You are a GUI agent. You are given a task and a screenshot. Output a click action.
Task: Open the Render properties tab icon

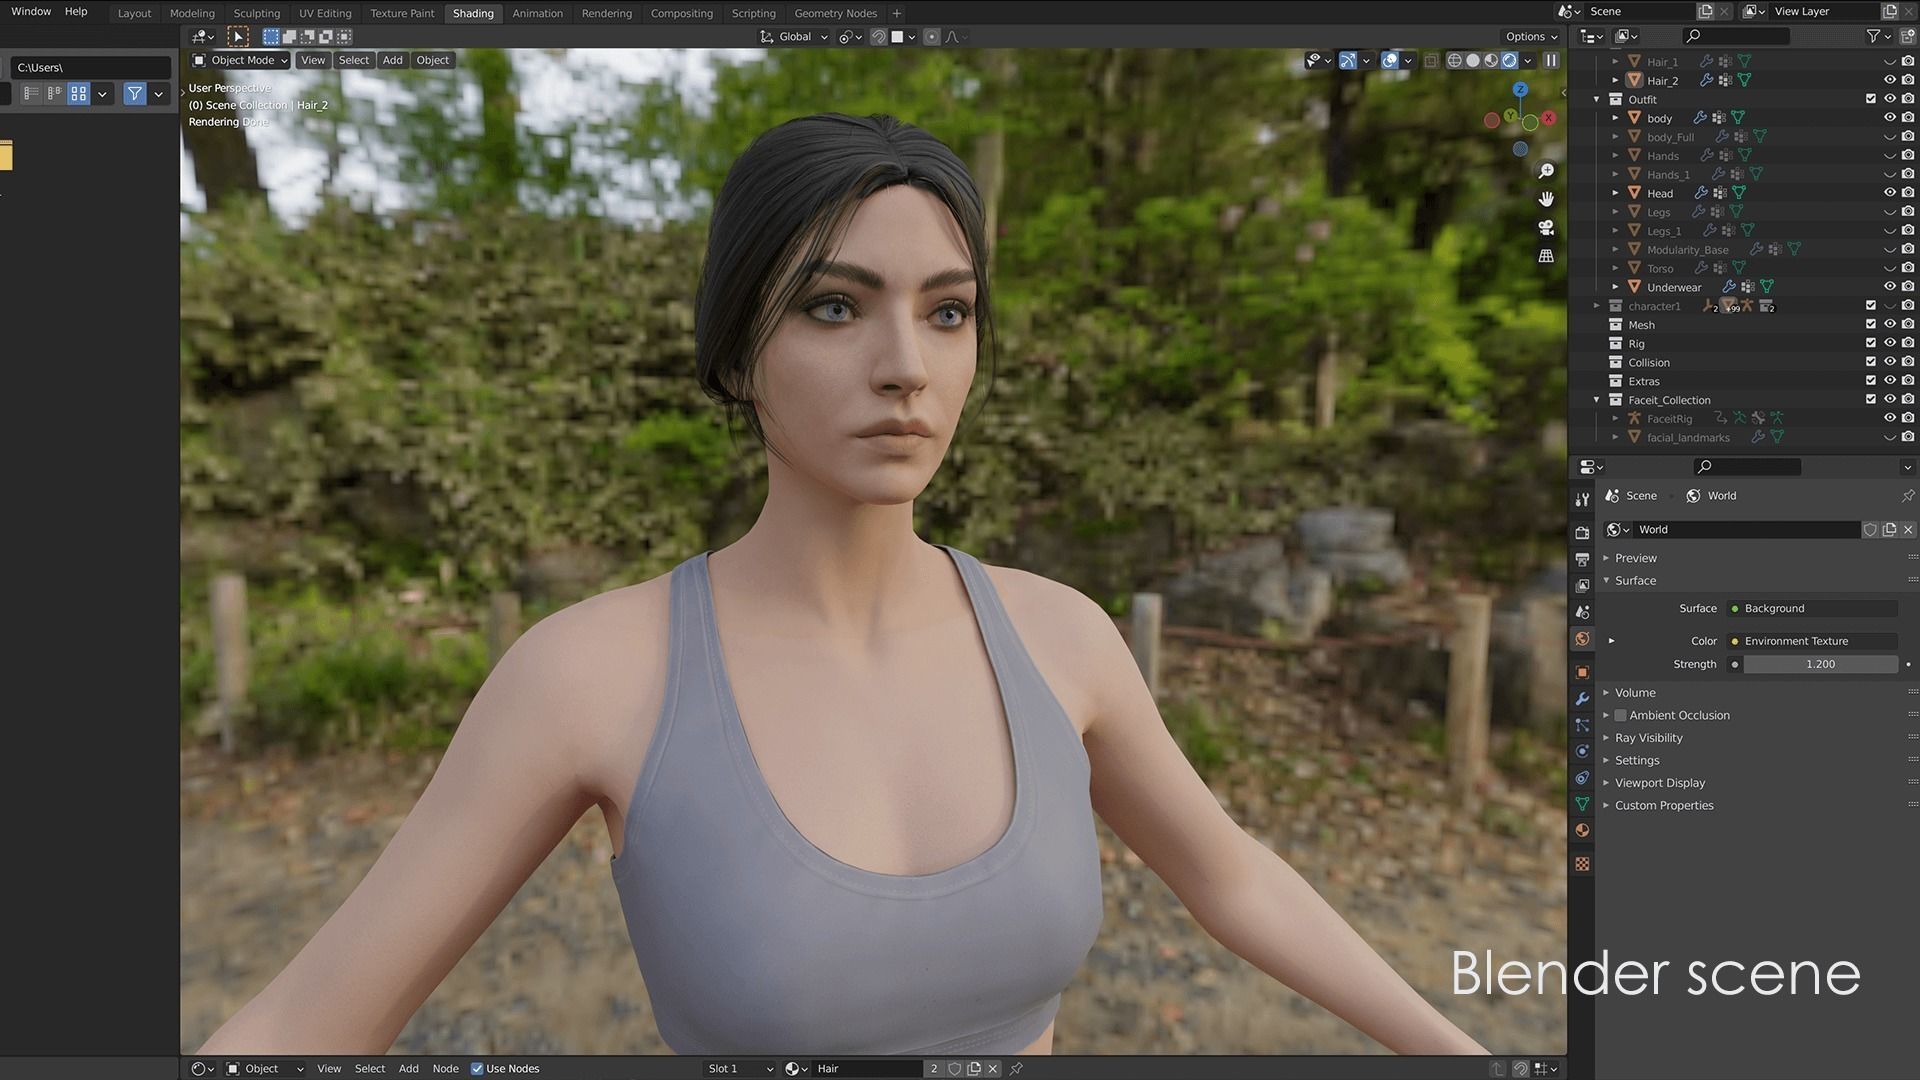pyautogui.click(x=1582, y=533)
